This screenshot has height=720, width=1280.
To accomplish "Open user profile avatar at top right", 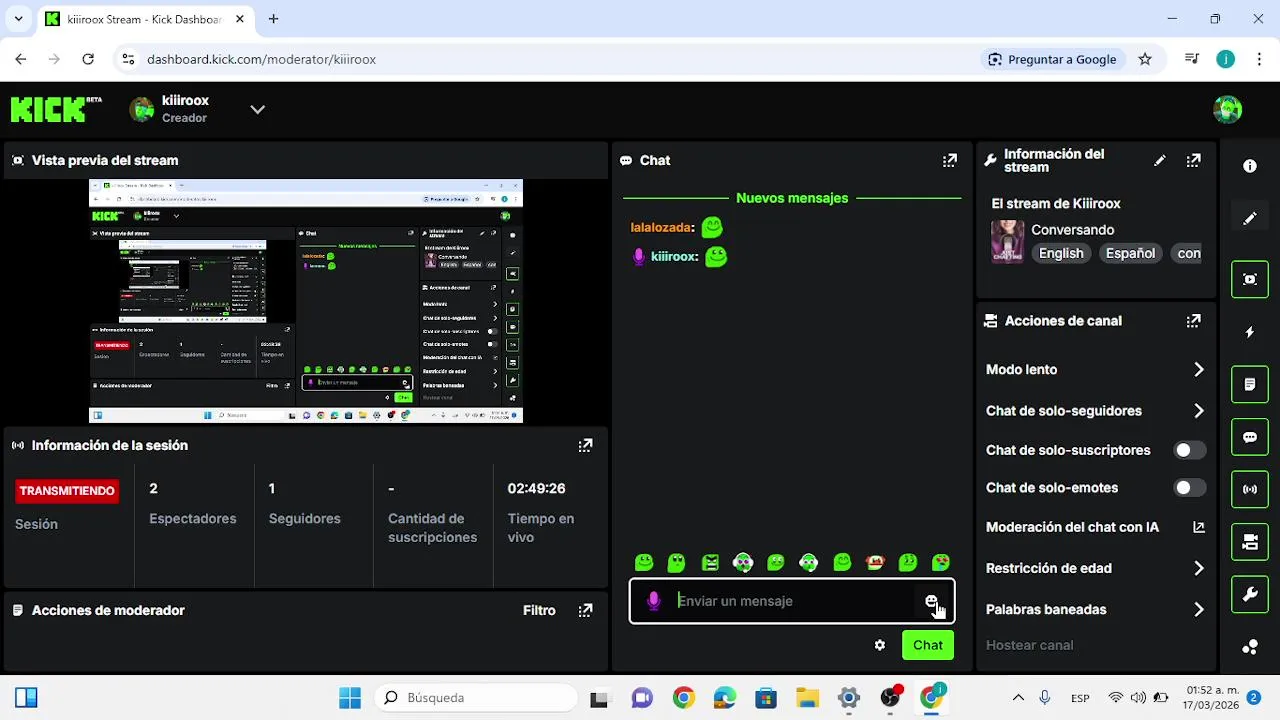I will coord(1227,109).
